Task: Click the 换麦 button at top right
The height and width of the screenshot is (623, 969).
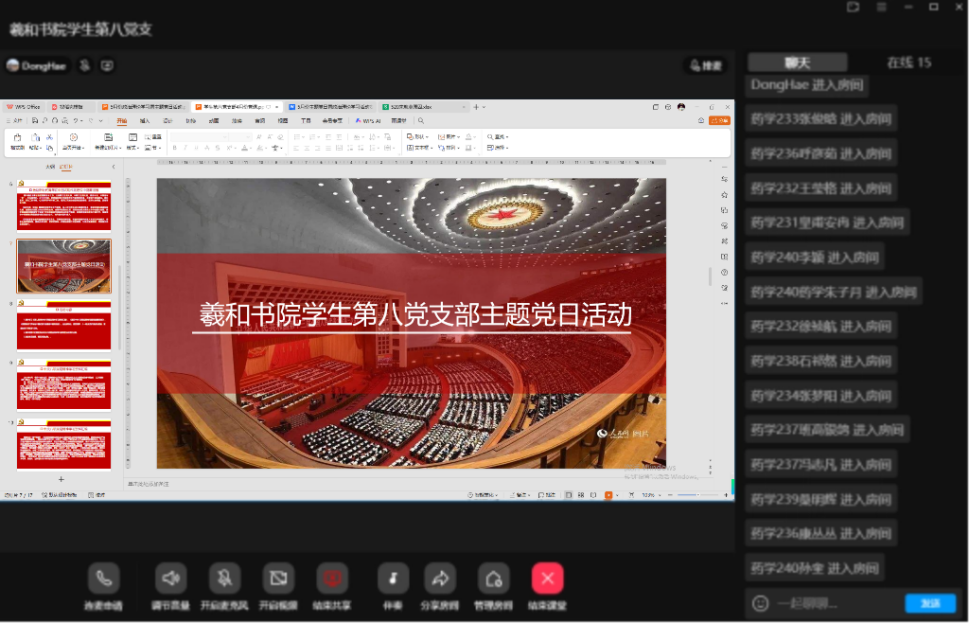Action: tap(705, 65)
